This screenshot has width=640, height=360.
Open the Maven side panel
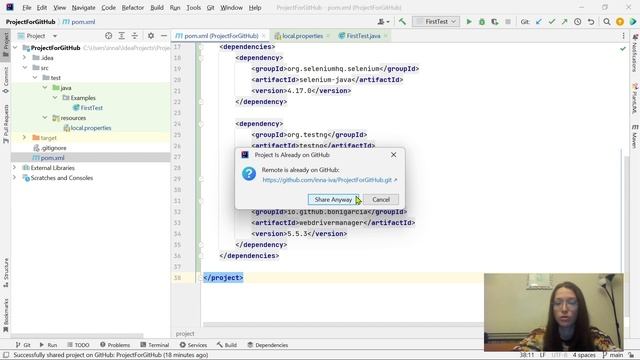(635, 137)
